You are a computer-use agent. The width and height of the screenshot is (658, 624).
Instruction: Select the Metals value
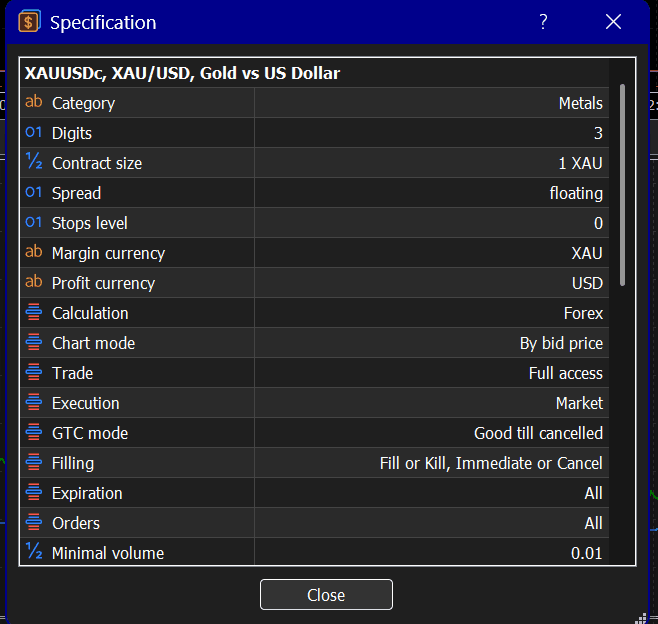[580, 103]
